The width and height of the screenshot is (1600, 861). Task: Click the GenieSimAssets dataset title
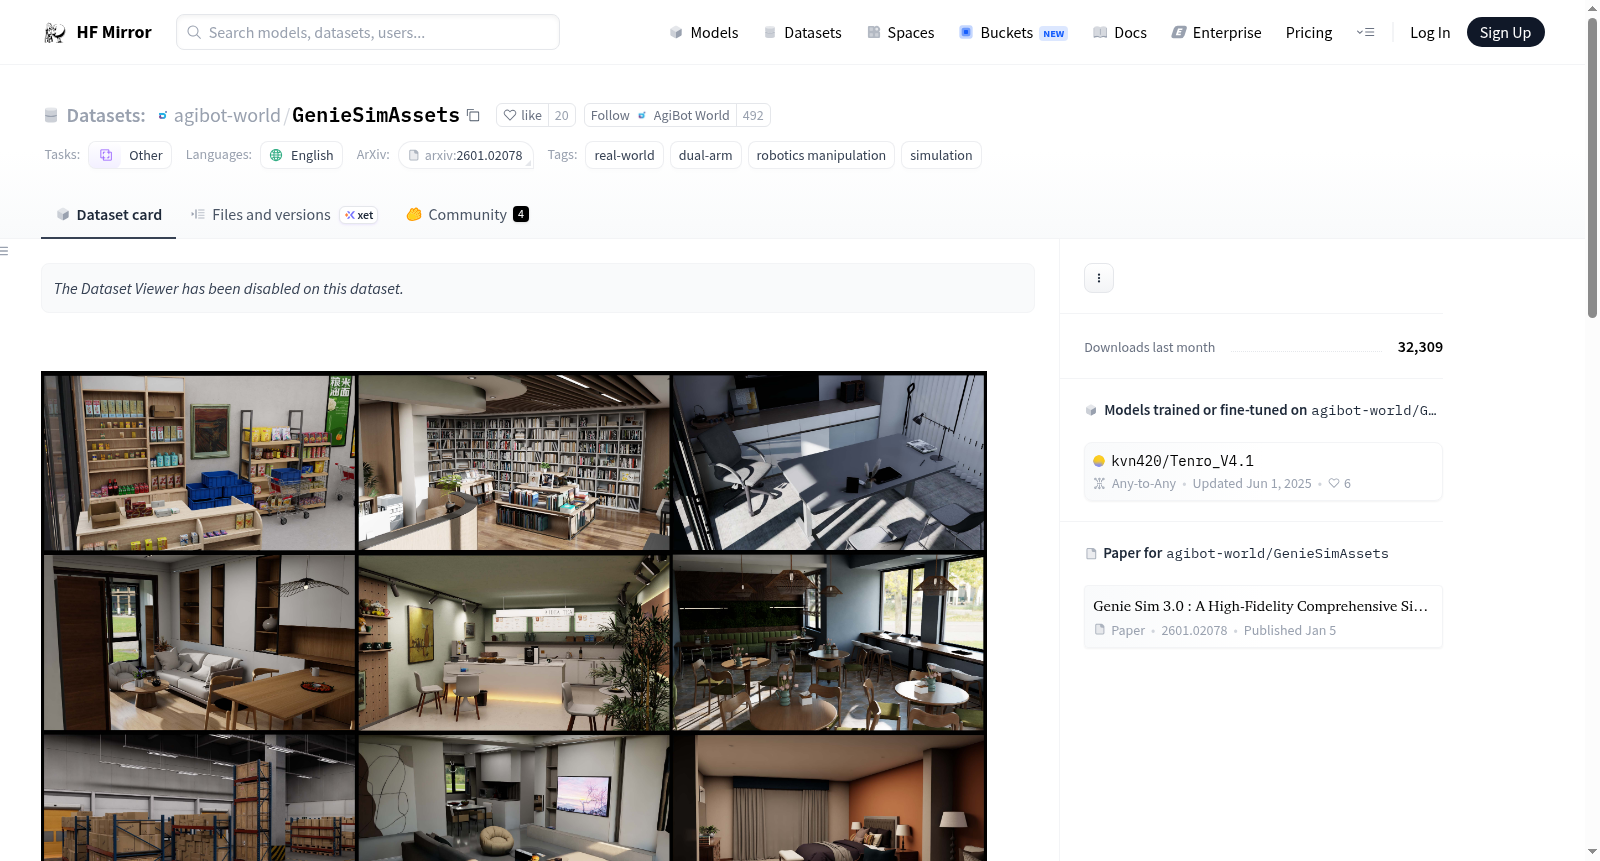point(376,116)
